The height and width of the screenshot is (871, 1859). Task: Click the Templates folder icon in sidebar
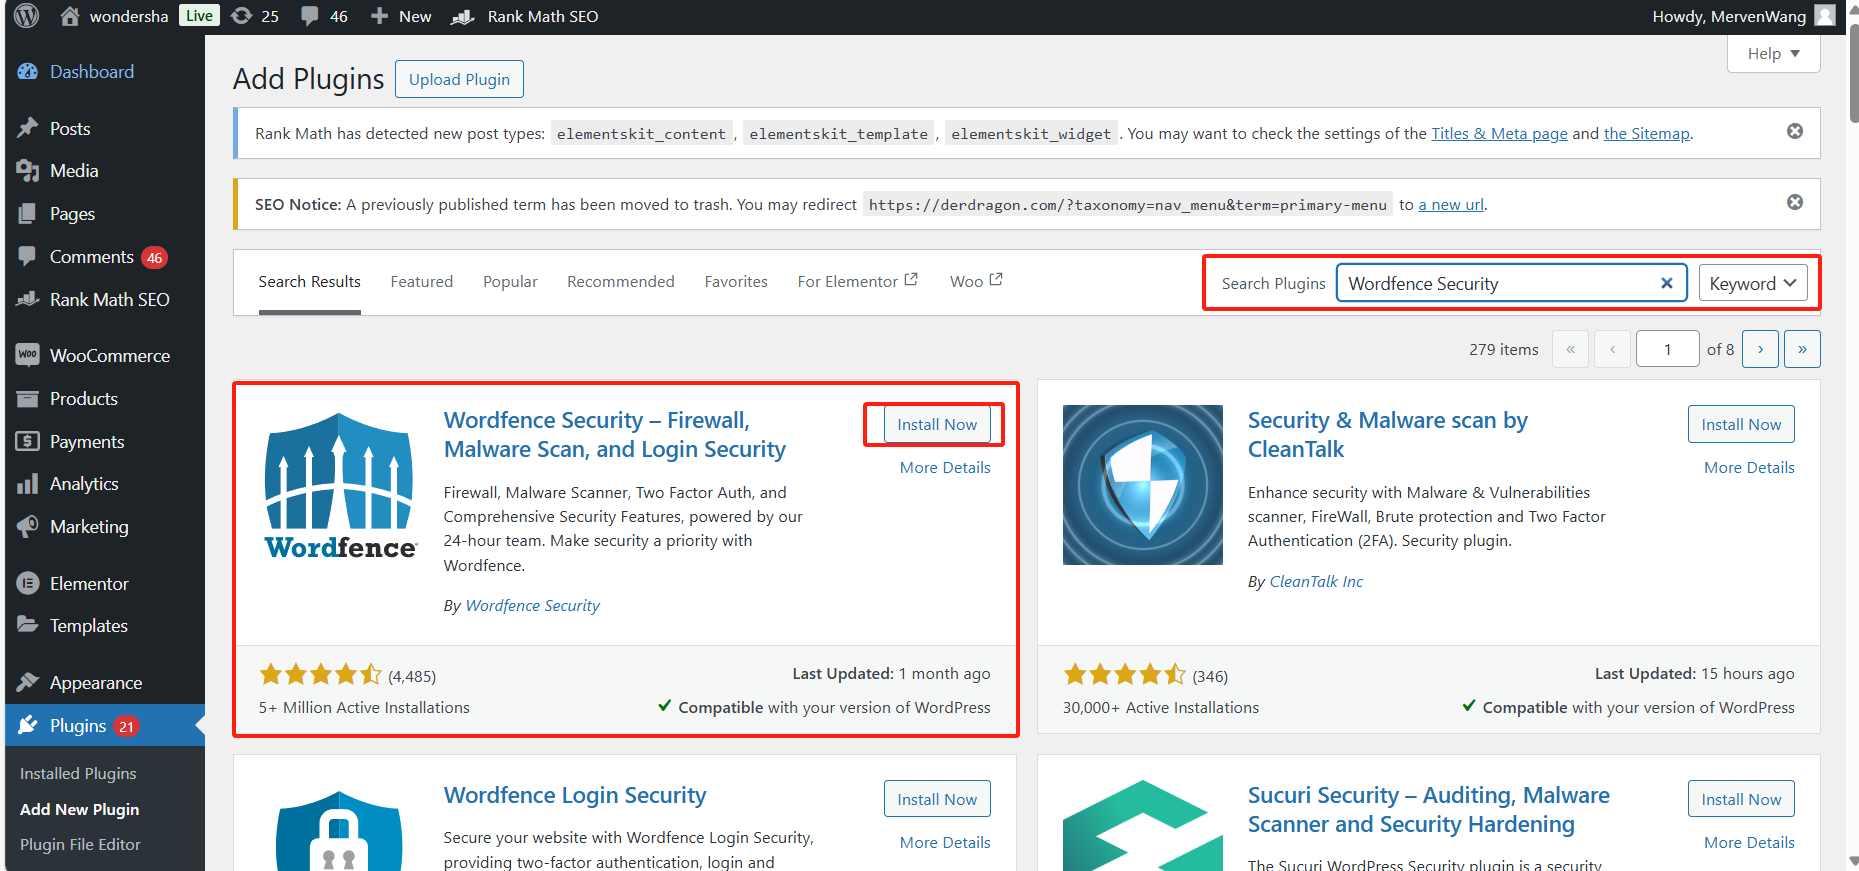click(28, 625)
